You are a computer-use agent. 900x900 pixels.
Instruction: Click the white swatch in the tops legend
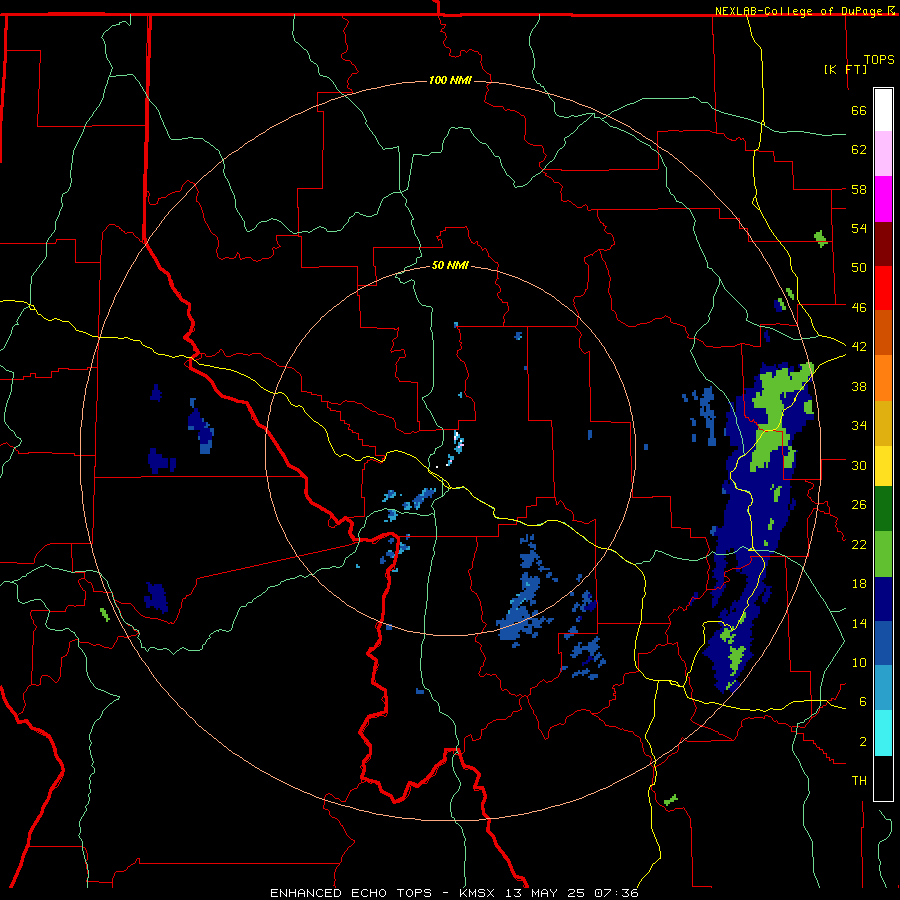[x=883, y=110]
